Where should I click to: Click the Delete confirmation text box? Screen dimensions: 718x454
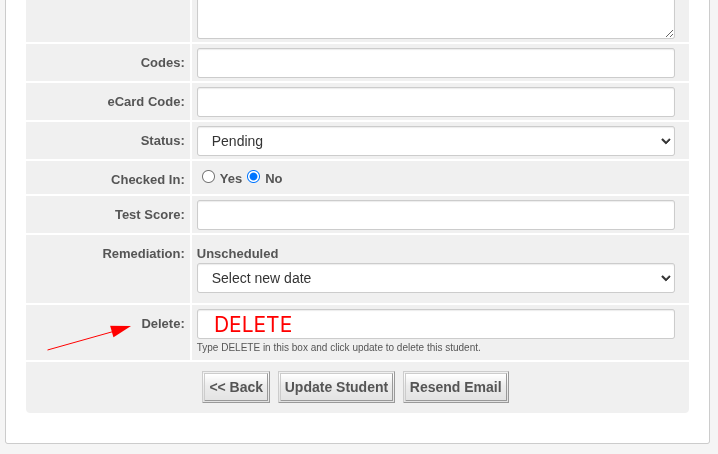[x=435, y=324]
